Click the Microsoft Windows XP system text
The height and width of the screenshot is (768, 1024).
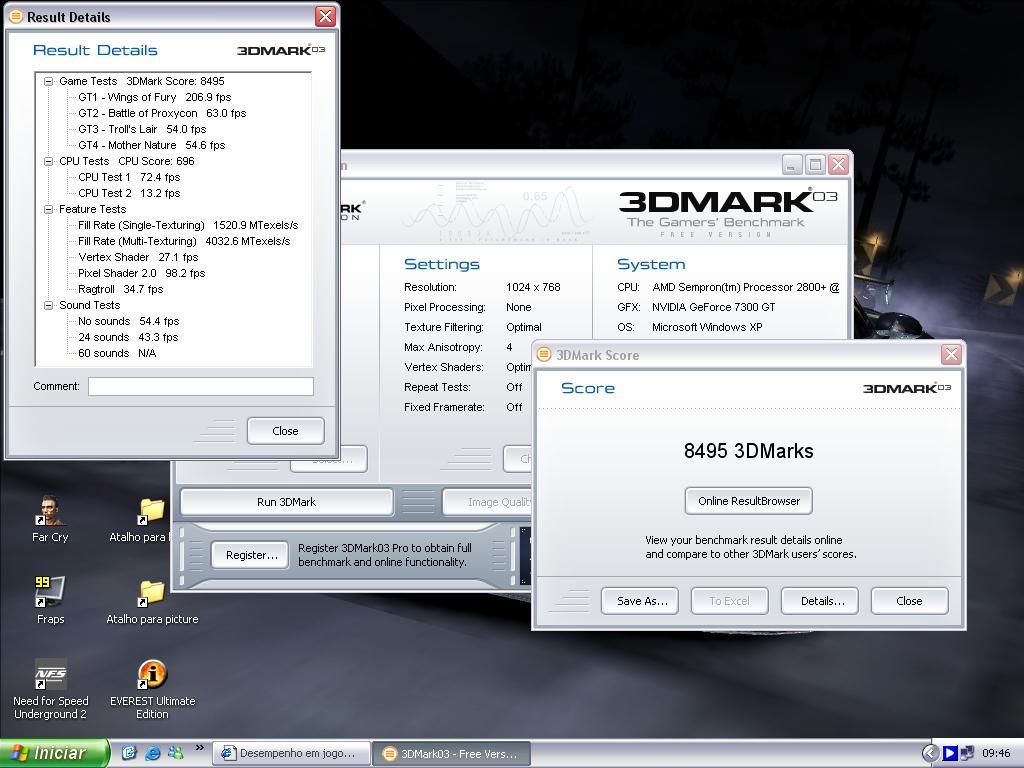pos(707,327)
